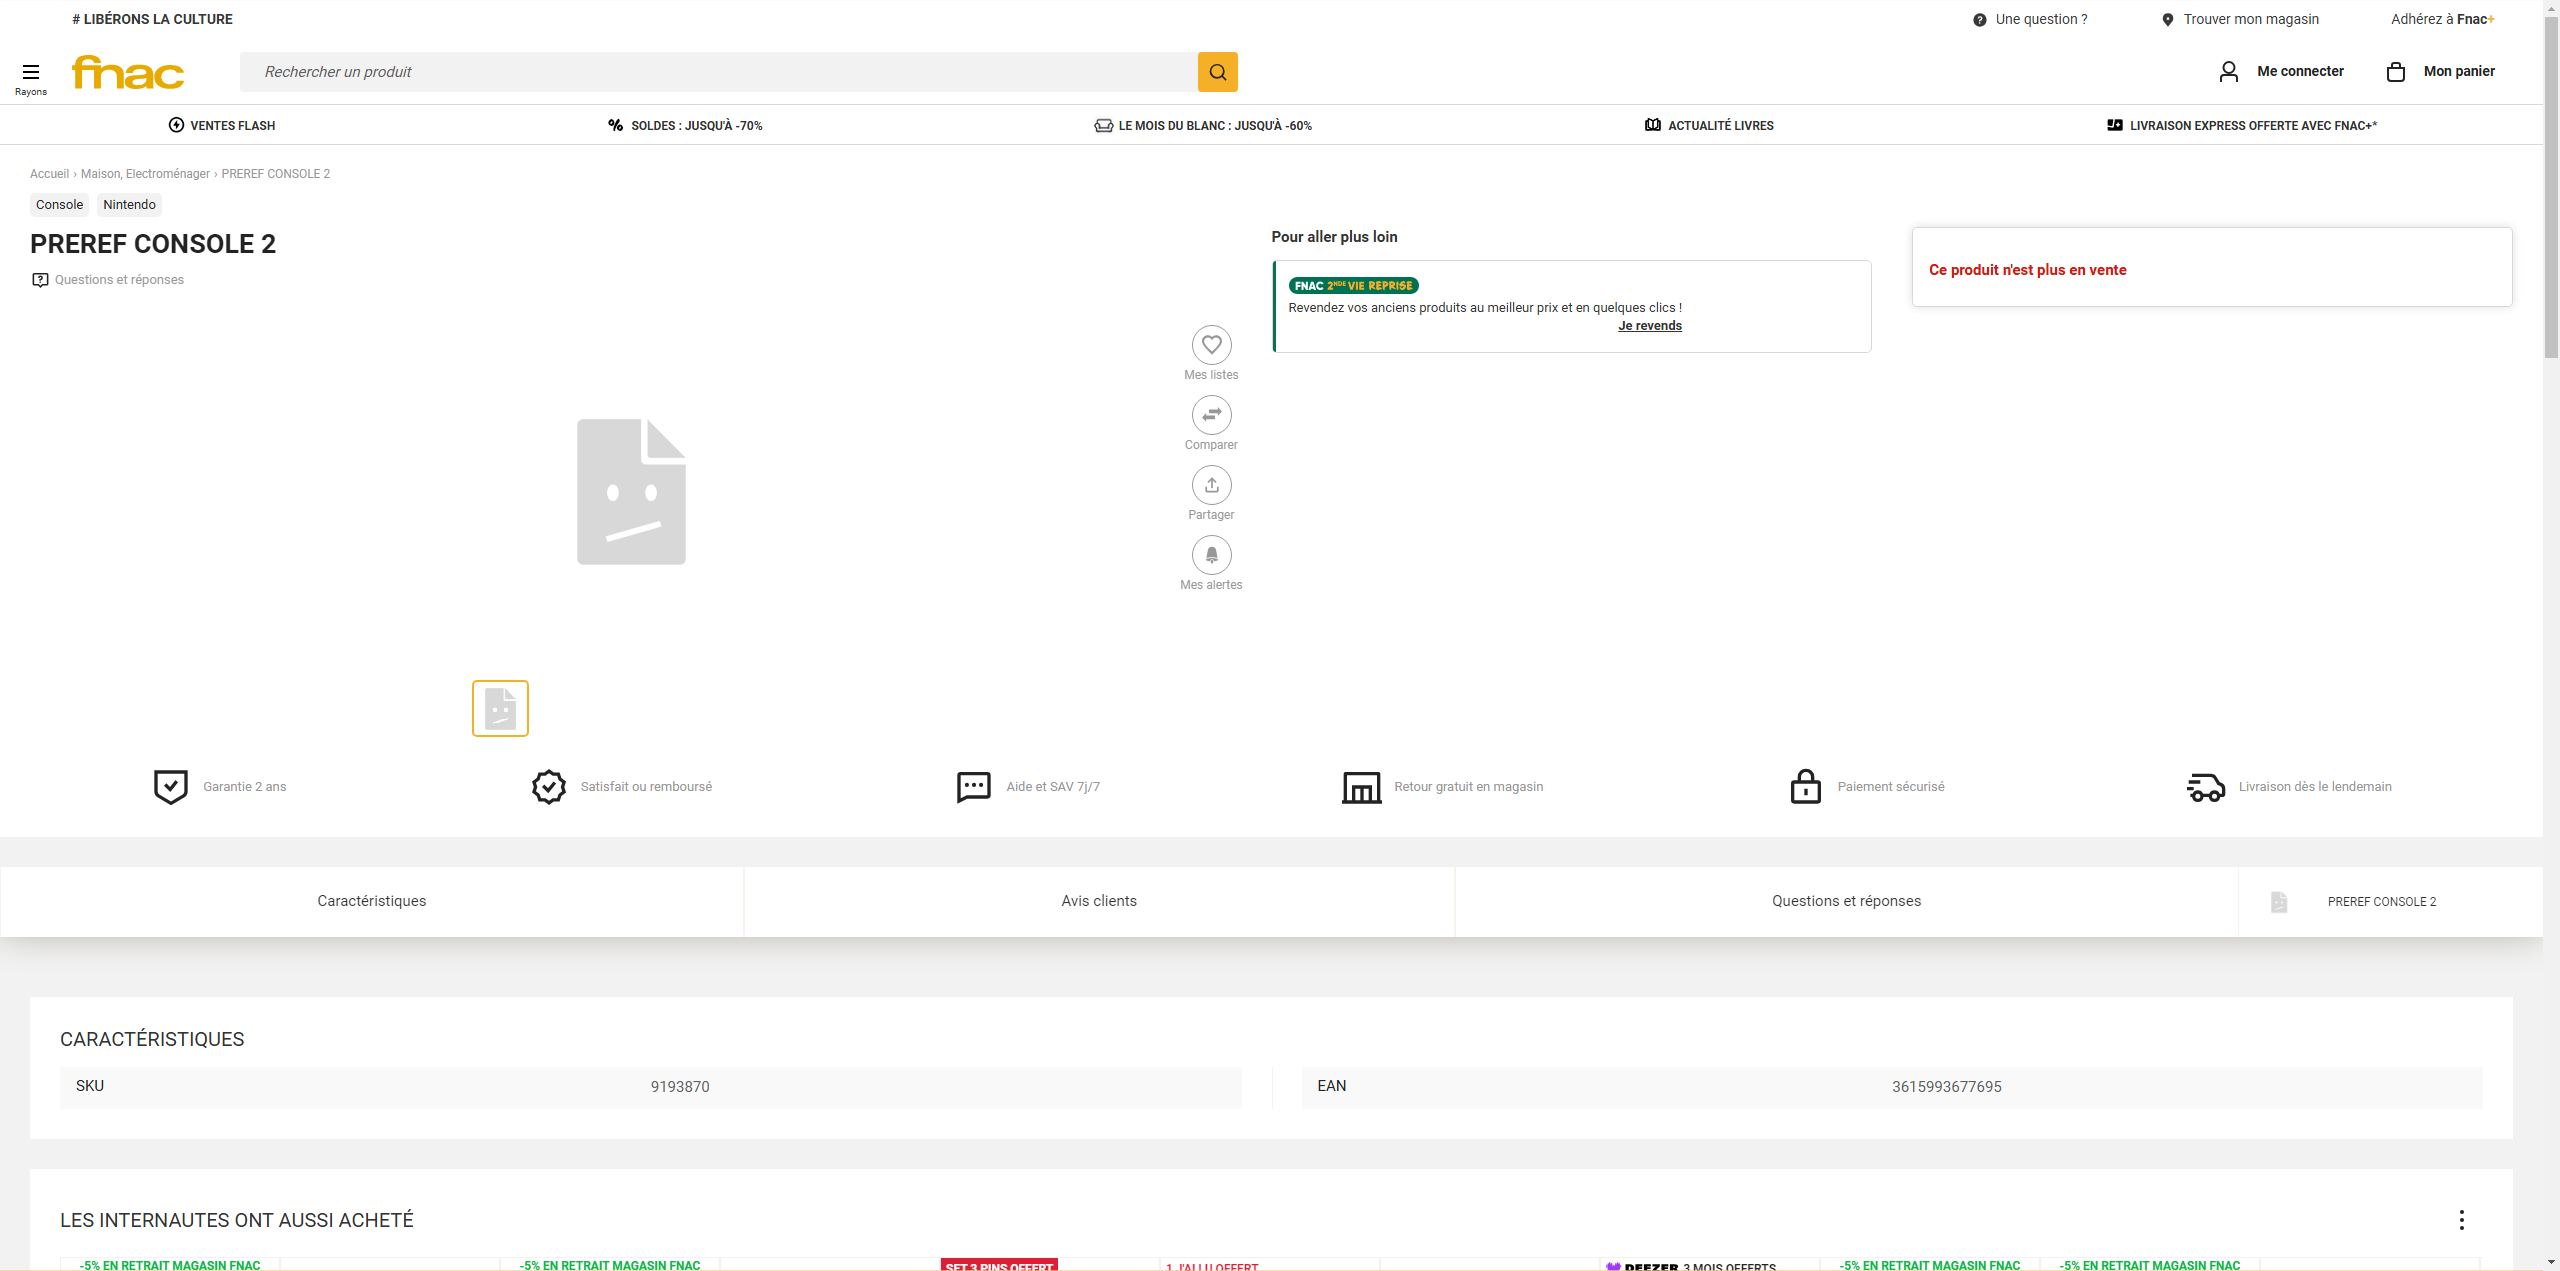2560x1271 pixels.
Task: Switch to Caractéristiques tab
Action: (372, 901)
